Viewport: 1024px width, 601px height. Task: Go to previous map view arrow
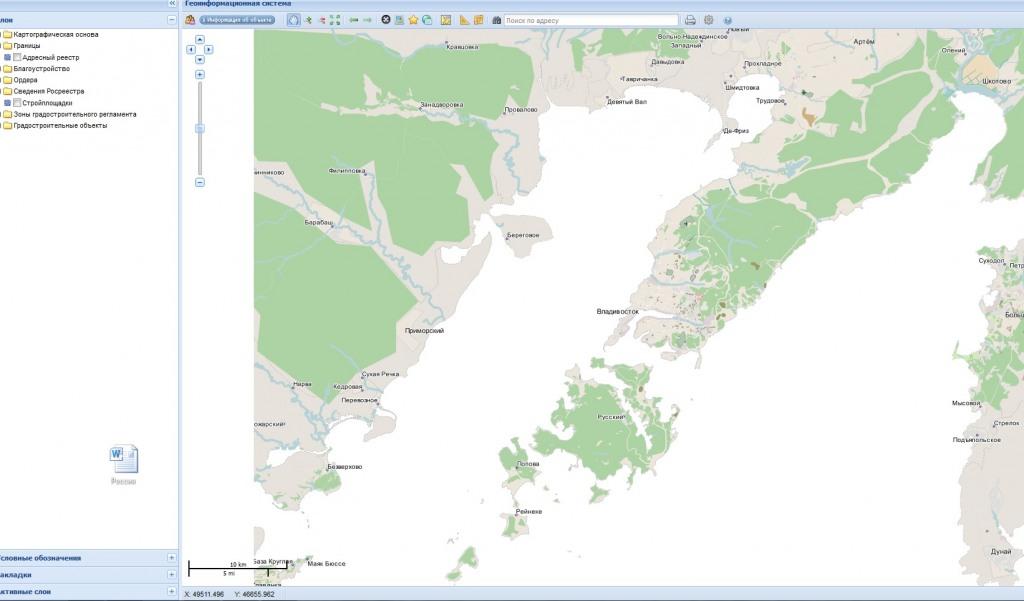pyautogui.click(x=353, y=20)
